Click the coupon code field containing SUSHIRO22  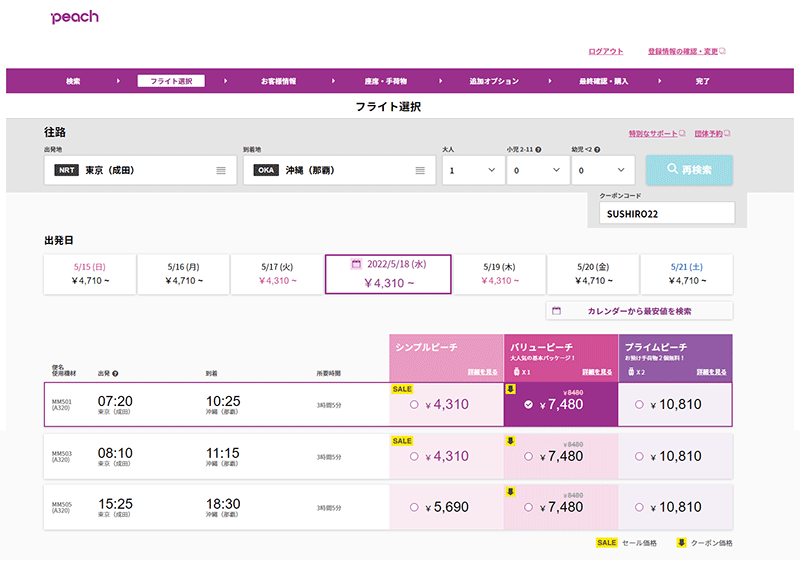tap(667, 213)
